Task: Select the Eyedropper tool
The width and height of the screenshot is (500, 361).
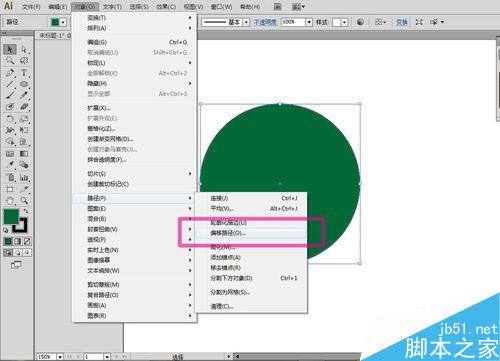Action: (x=10, y=165)
